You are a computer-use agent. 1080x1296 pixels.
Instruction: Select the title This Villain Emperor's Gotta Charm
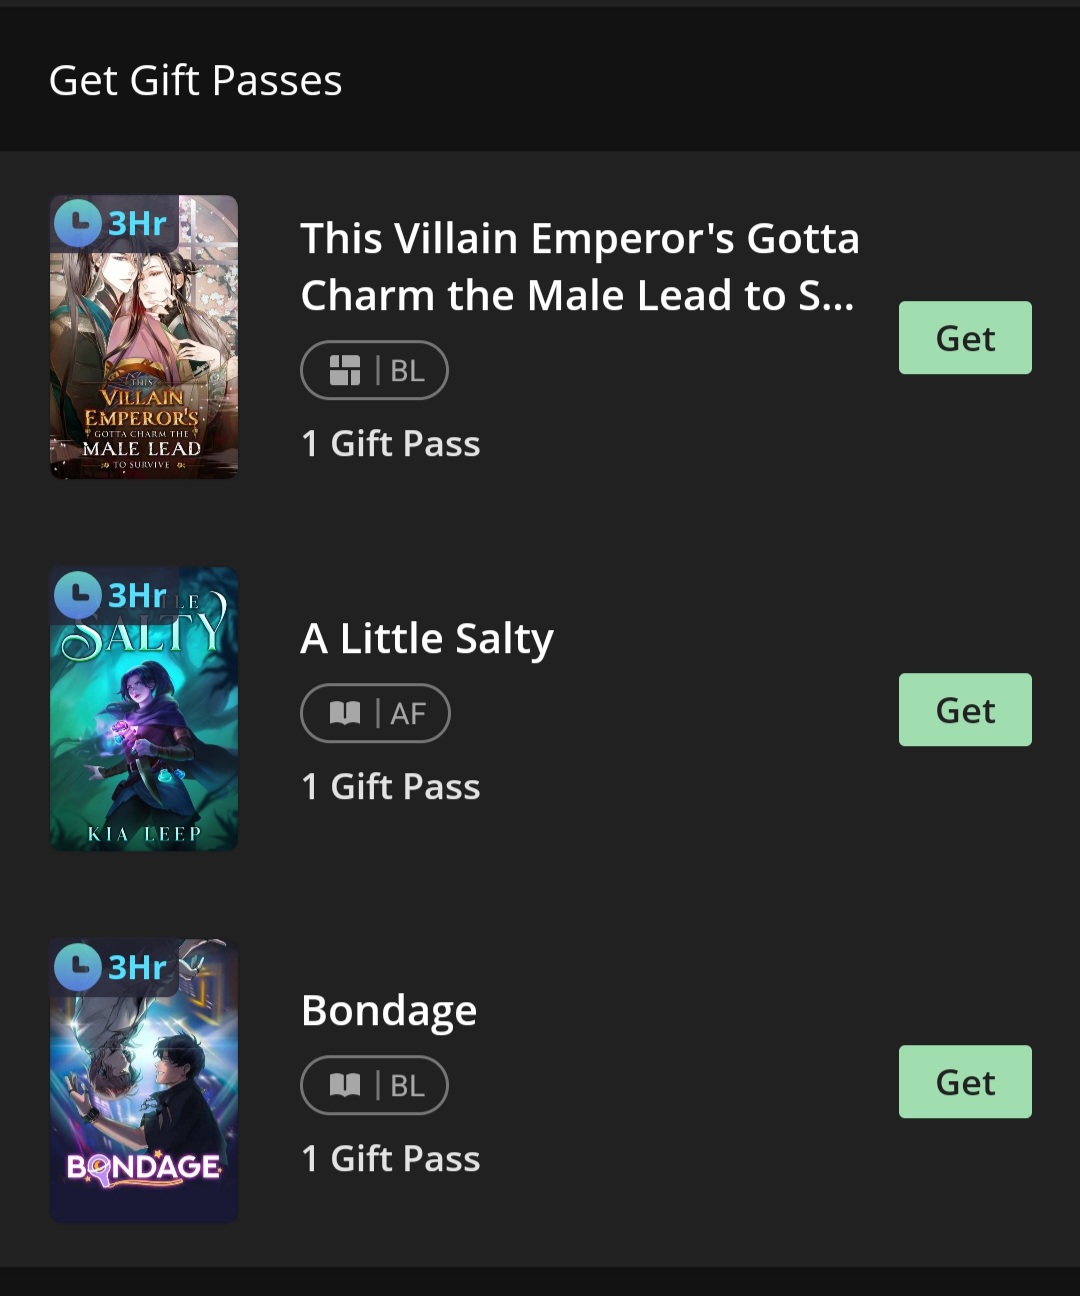580,267
